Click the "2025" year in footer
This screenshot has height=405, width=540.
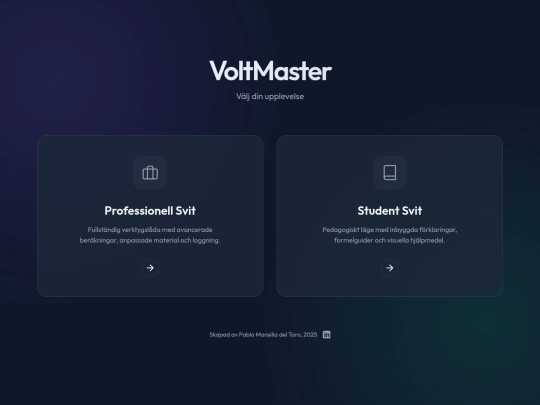point(310,335)
